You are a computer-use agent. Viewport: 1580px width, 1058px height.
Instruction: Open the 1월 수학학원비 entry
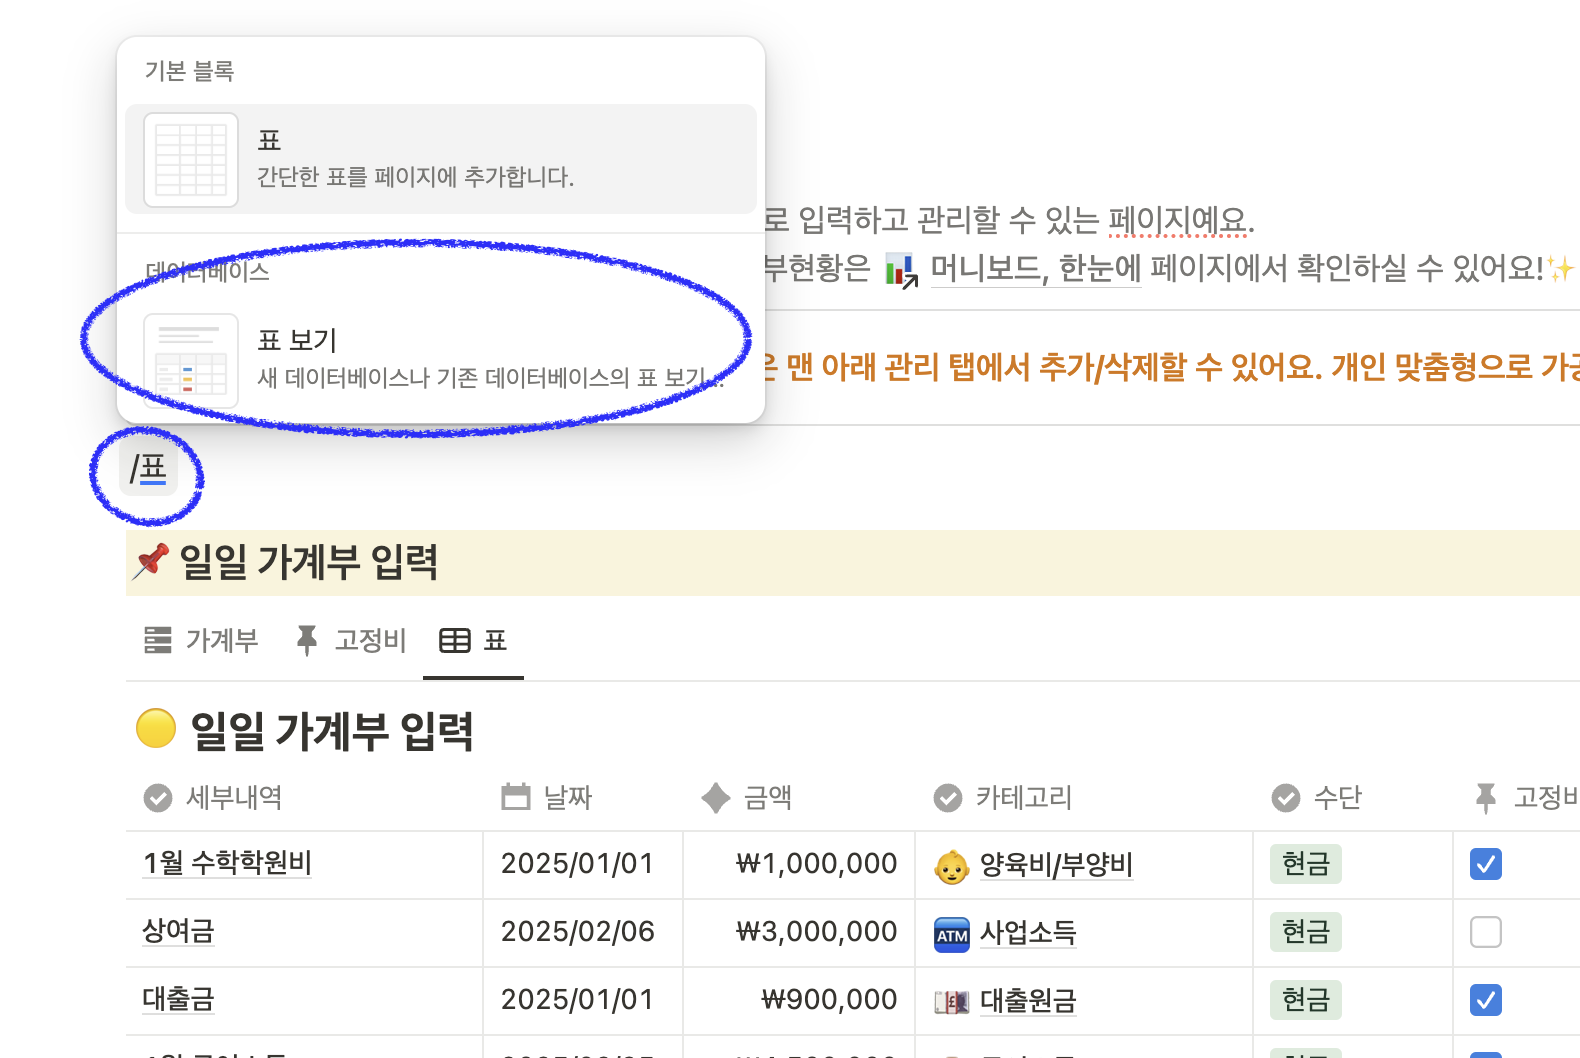pyautogui.click(x=227, y=863)
